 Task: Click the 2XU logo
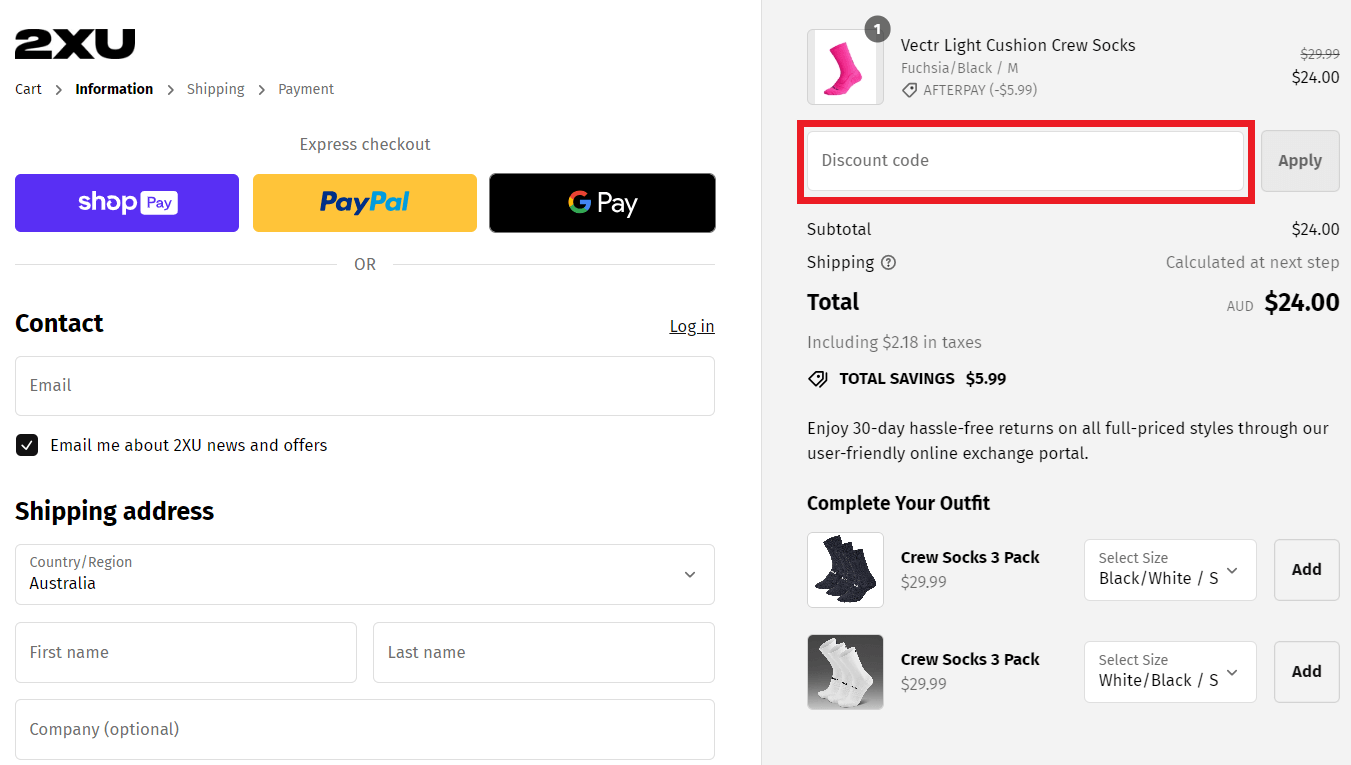click(x=75, y=44)
